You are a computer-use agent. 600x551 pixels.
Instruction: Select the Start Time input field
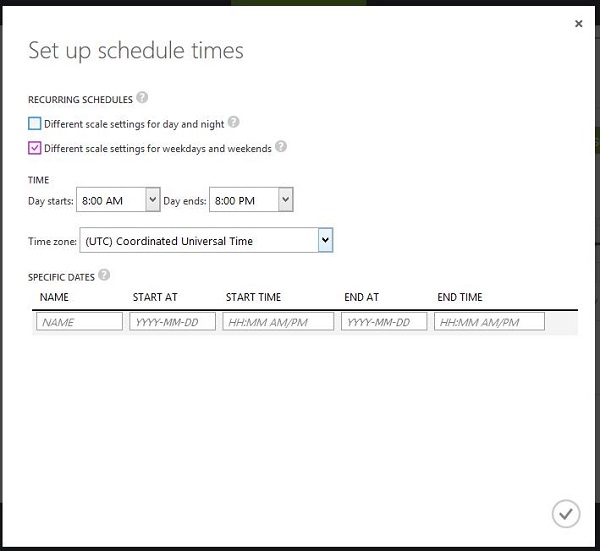coord(278,322)
